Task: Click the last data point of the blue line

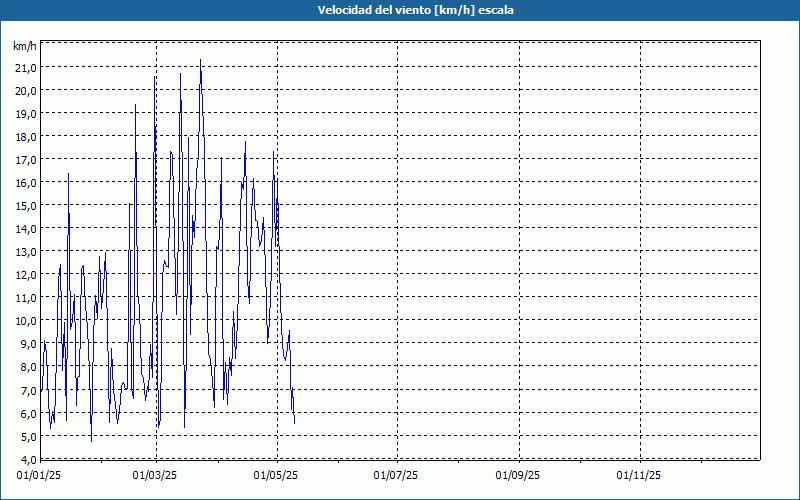Action: click(x=294, y=423)
